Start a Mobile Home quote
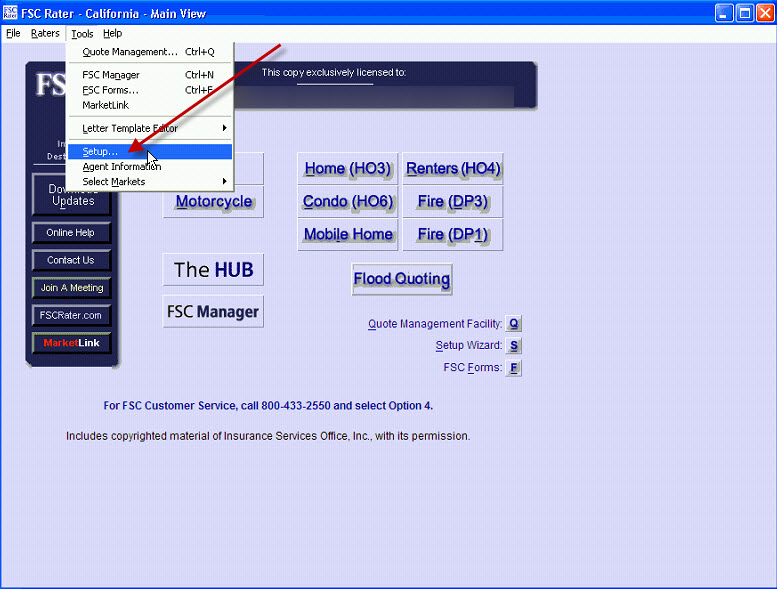This screenshot has height=589, width=777. point(348,234)
